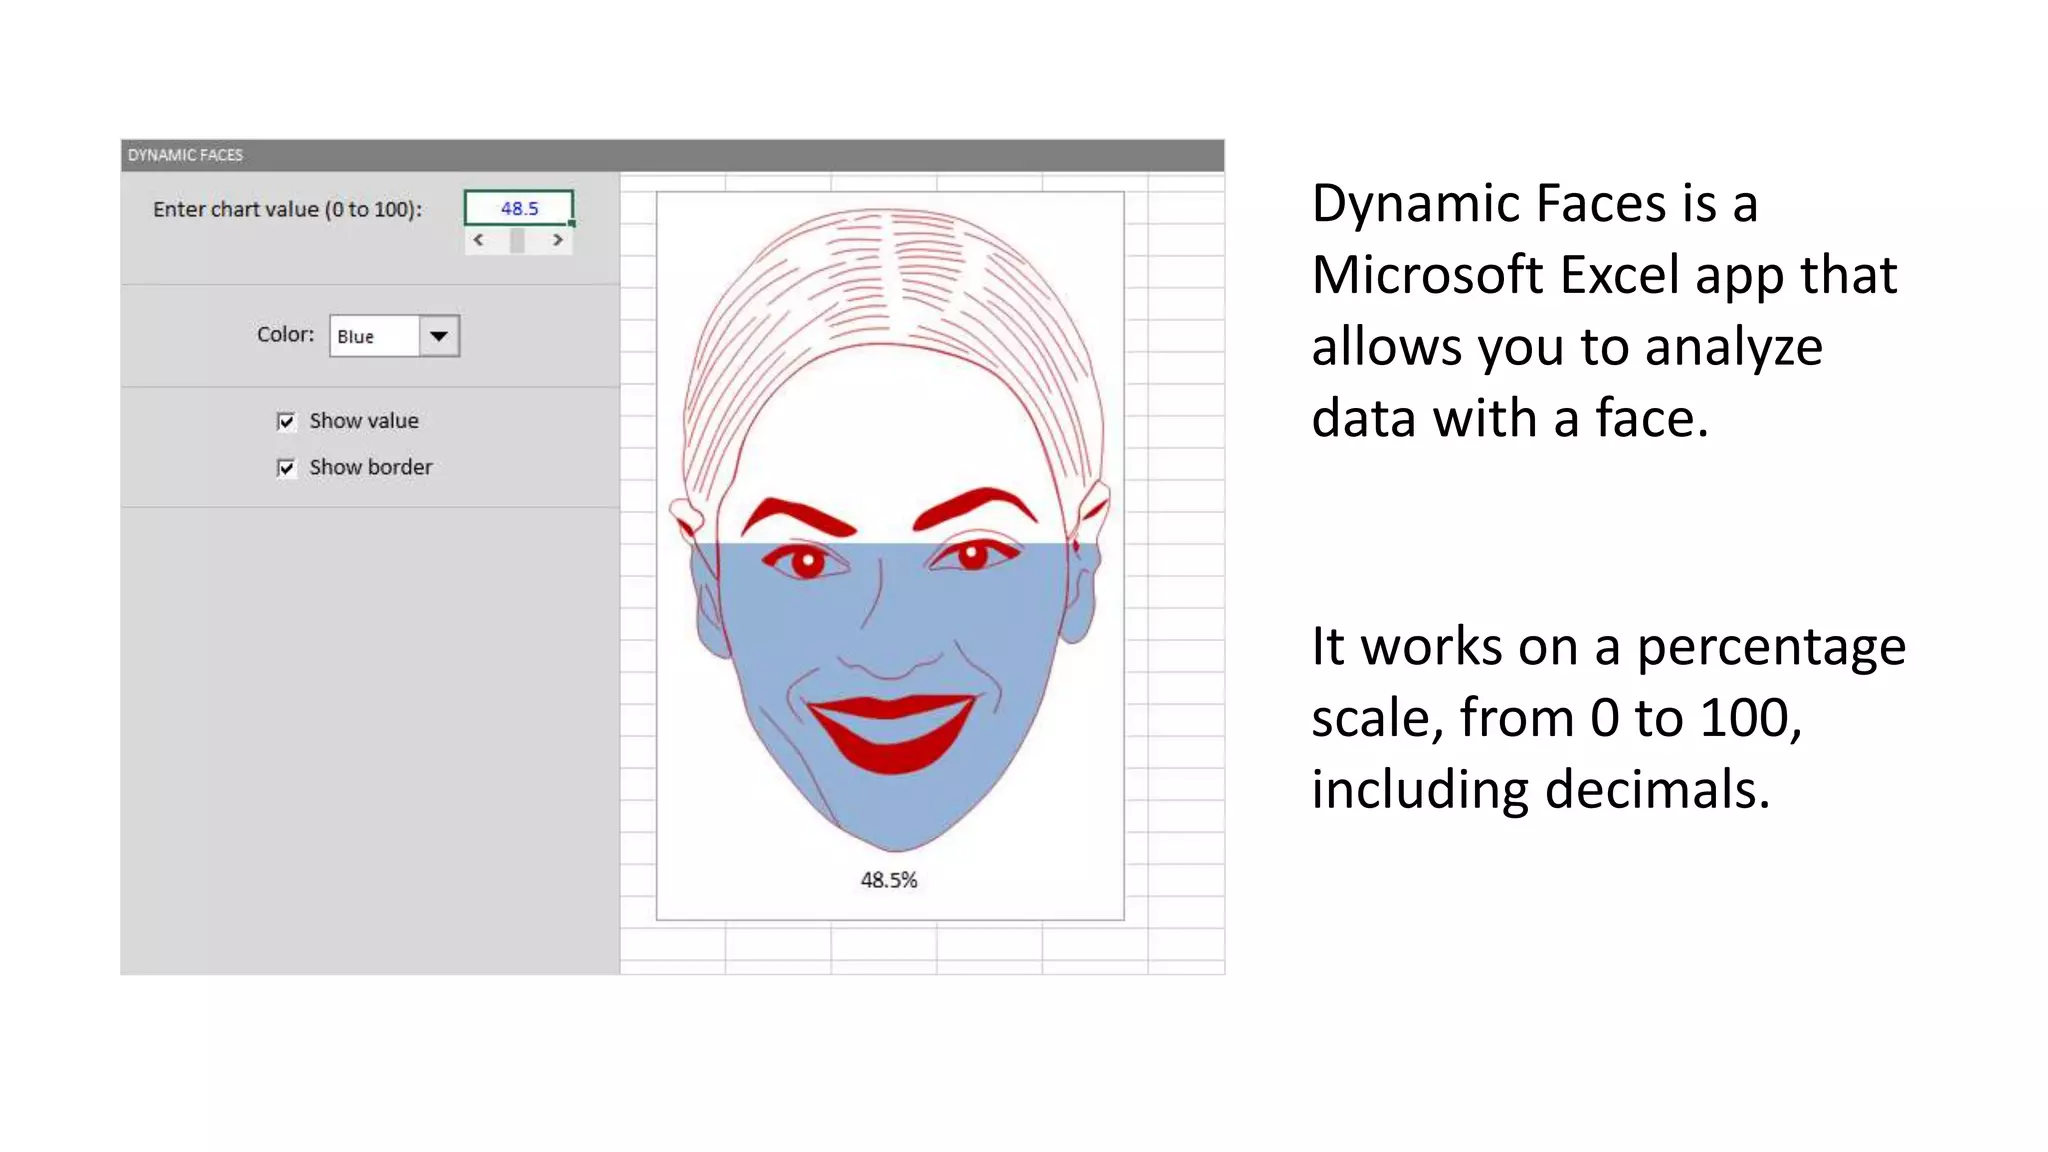Click the chart value input showing 48.5
The width and height of the screenshot is (2048, 1152).
click(518, 208)
